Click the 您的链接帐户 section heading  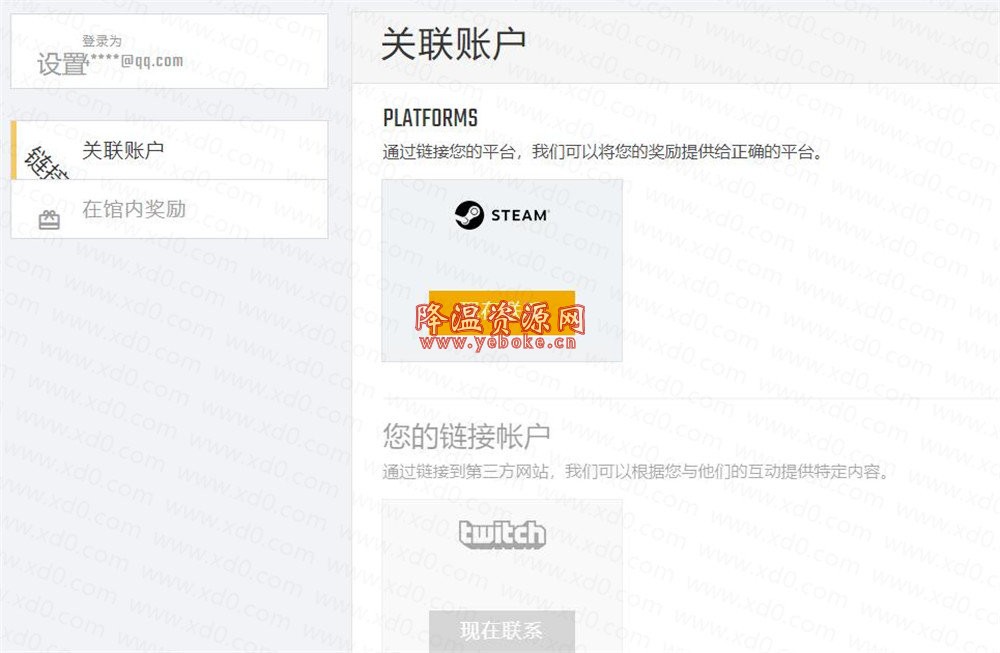[466, 436]
